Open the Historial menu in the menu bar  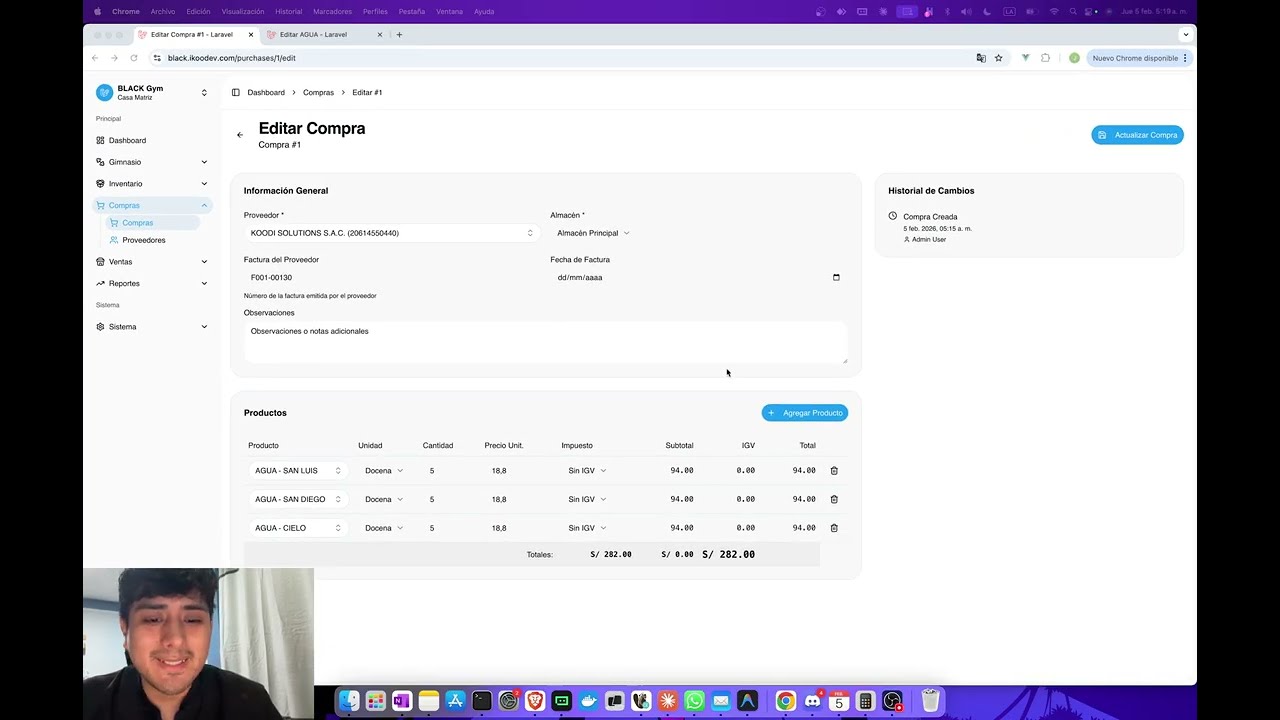(288, 11)
